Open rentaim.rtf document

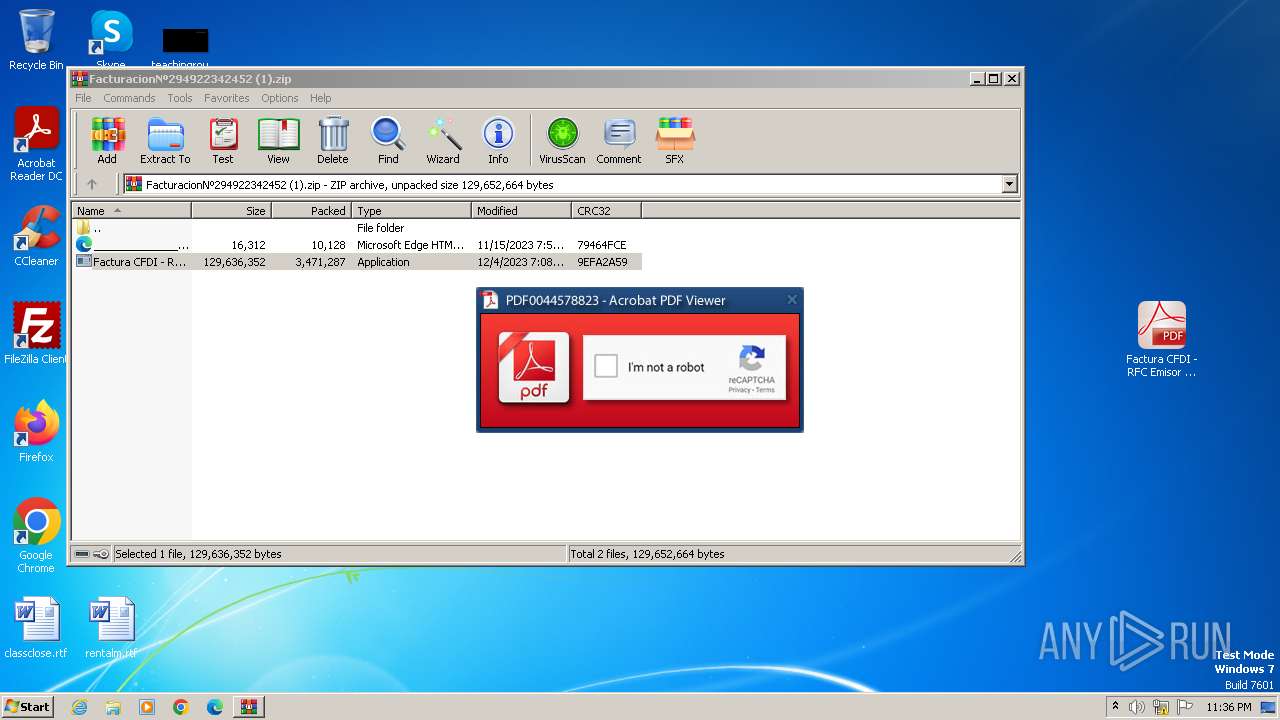point(111,628)
